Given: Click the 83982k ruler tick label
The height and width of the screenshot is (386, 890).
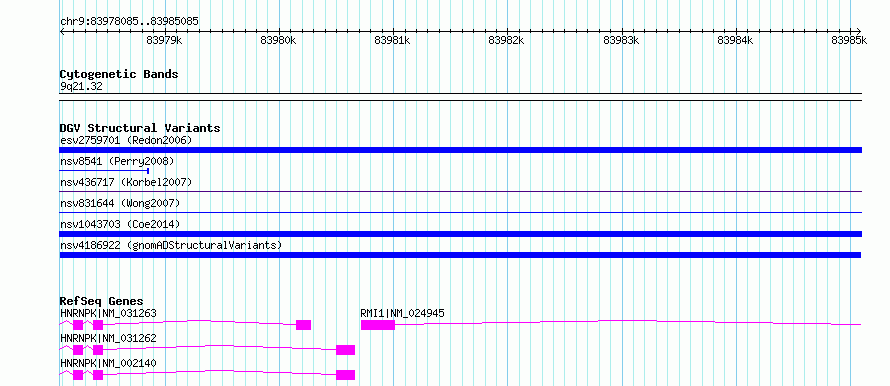Looking at the screenshot, I should pyautogui.click(x=506, y=40).
